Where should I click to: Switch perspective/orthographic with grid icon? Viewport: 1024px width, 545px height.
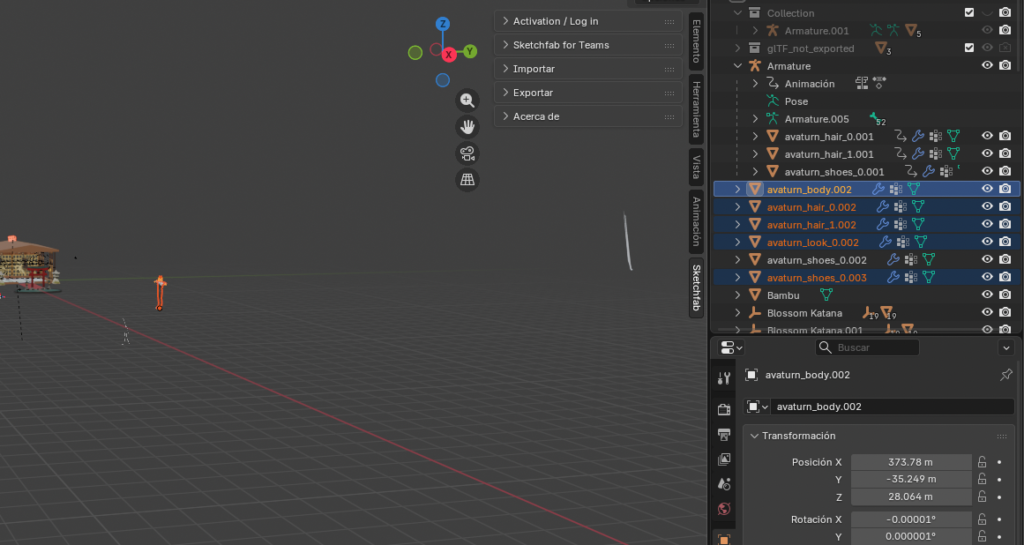coord(467,180)
